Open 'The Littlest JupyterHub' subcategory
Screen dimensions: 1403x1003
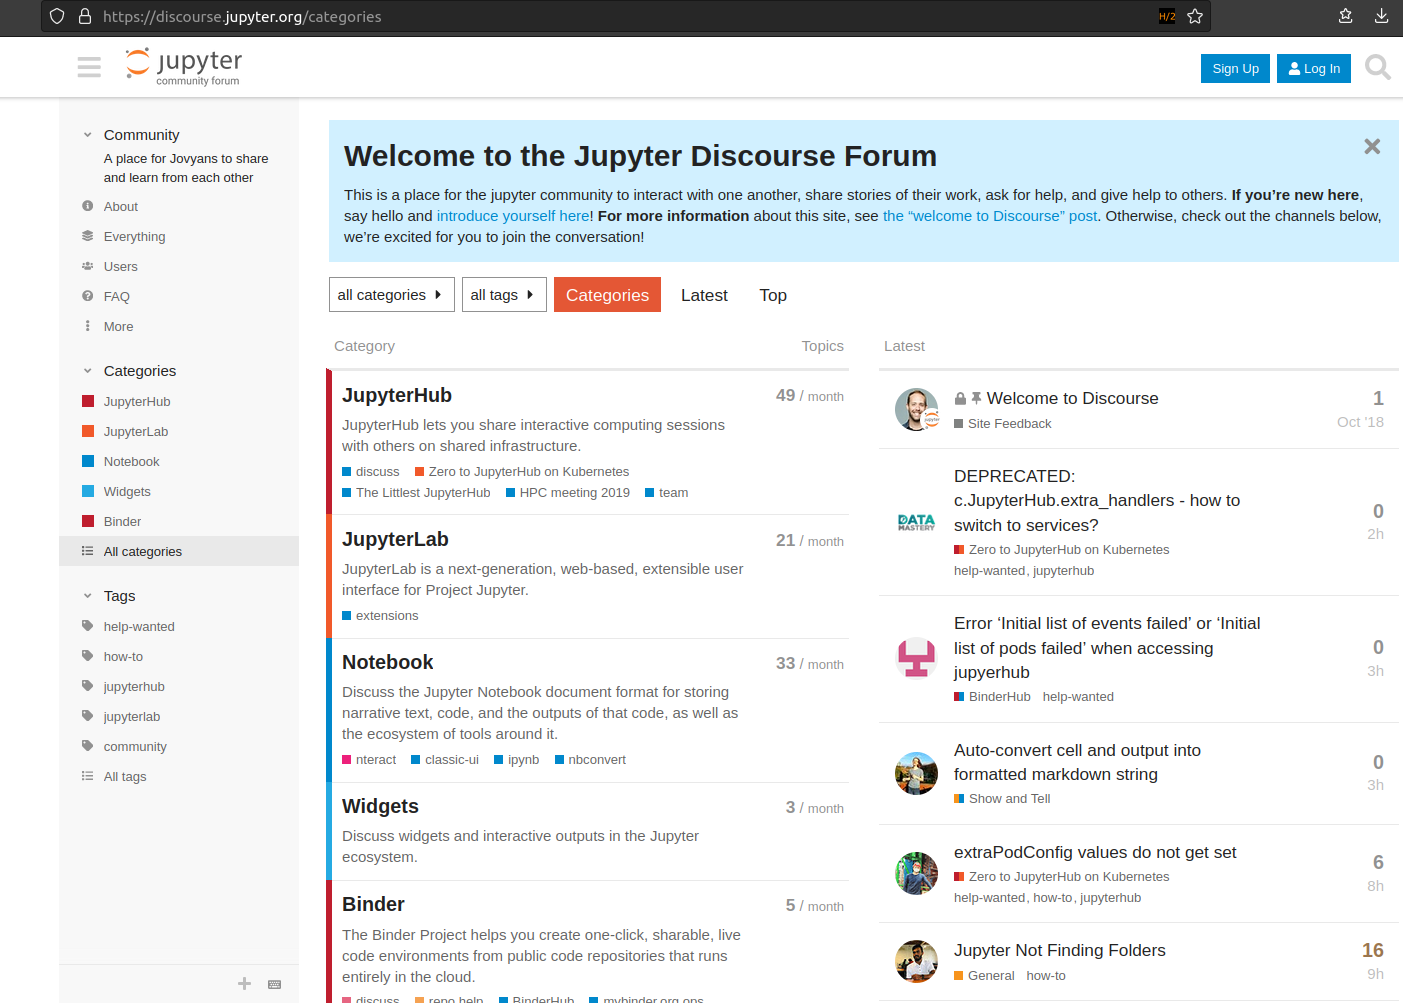416,493
